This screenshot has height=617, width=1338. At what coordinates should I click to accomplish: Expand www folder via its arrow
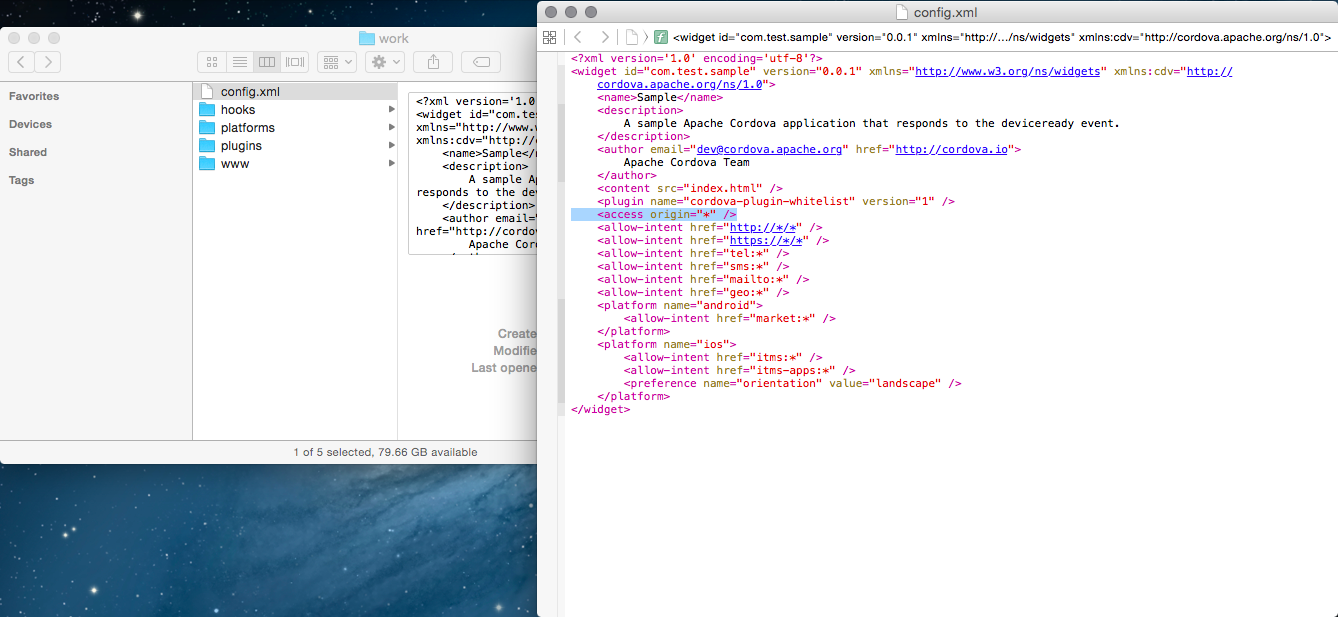(391, 163)
